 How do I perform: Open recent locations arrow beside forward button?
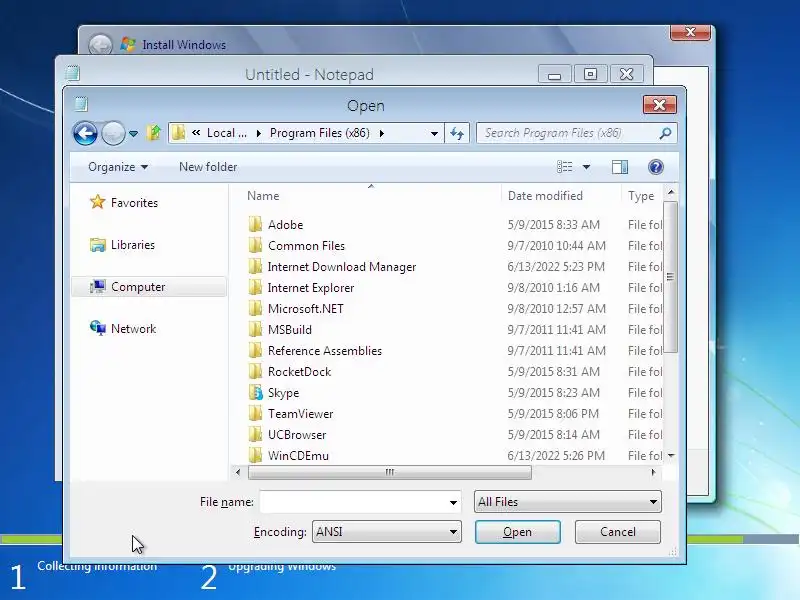click(133, 134)
